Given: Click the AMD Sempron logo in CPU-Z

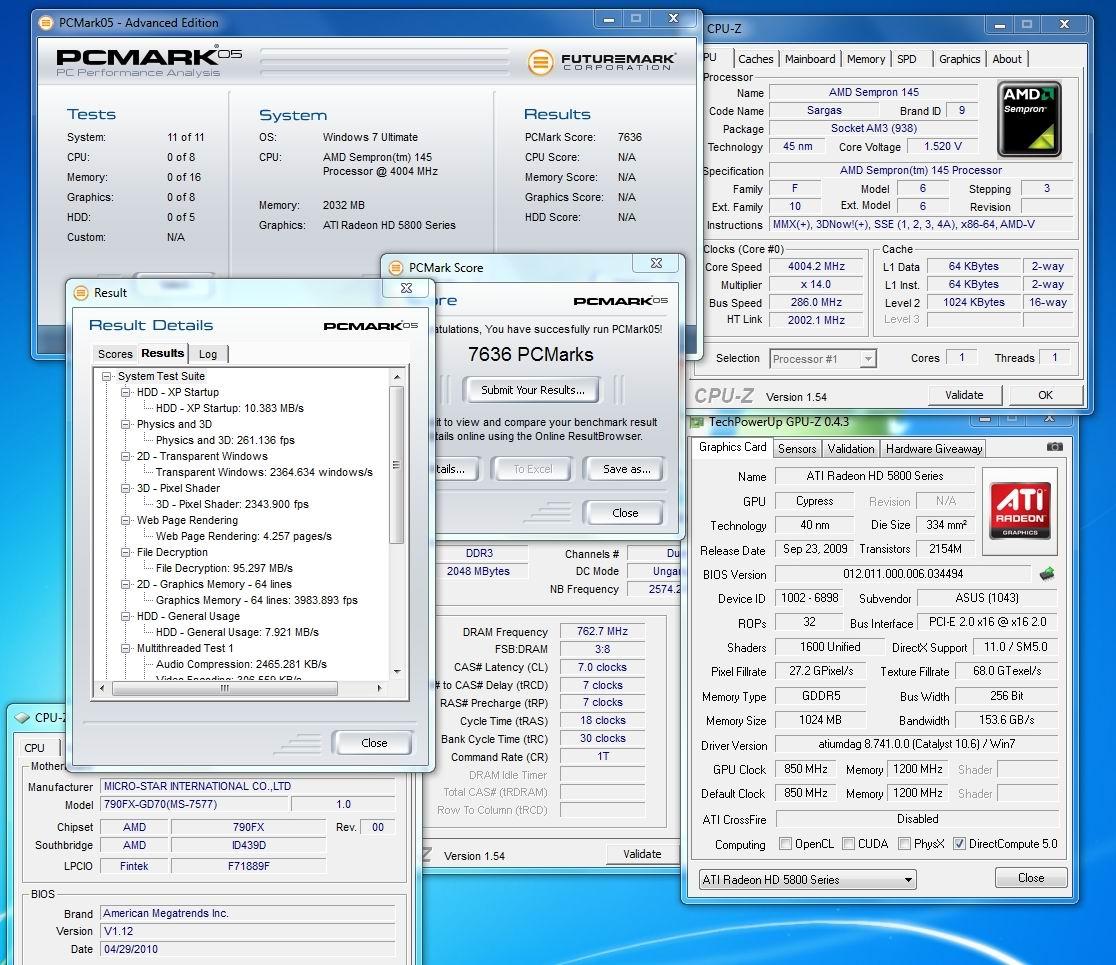Looking at the screenshot, I should pyautogui.click(x=1029, y=119).
